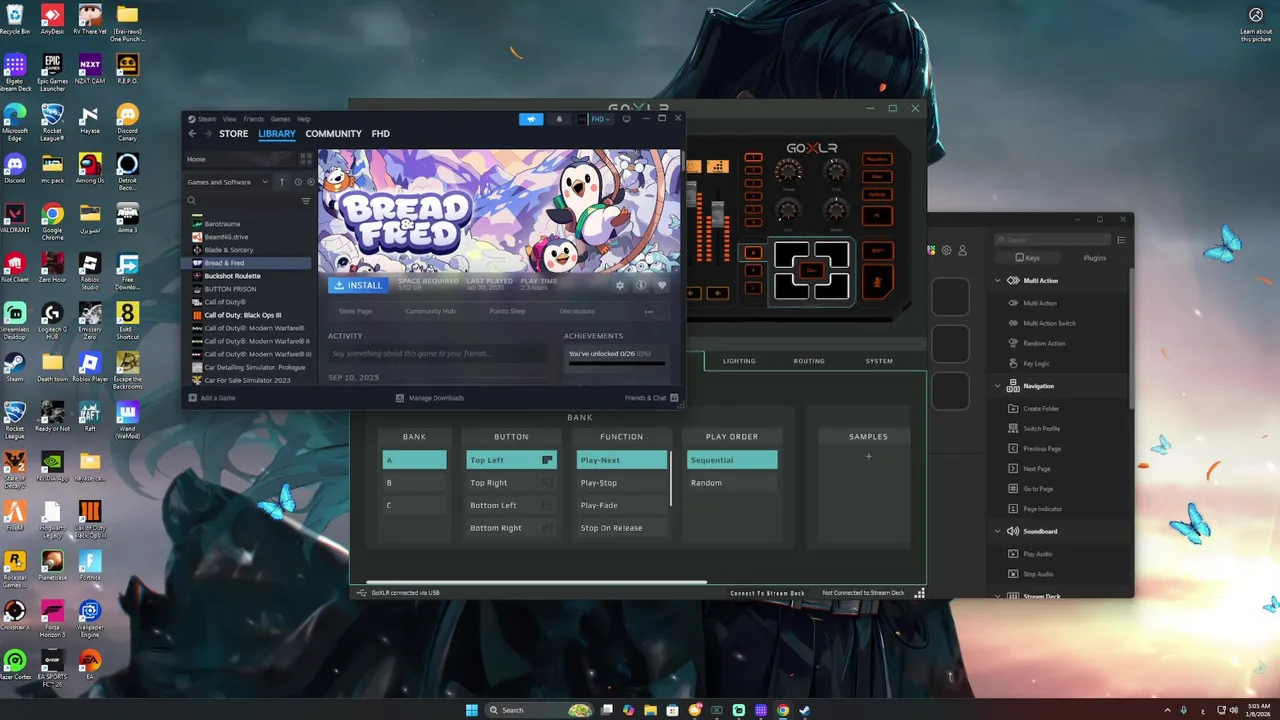Toggle ready-to-play filter in Steam library

coord(310,182)
